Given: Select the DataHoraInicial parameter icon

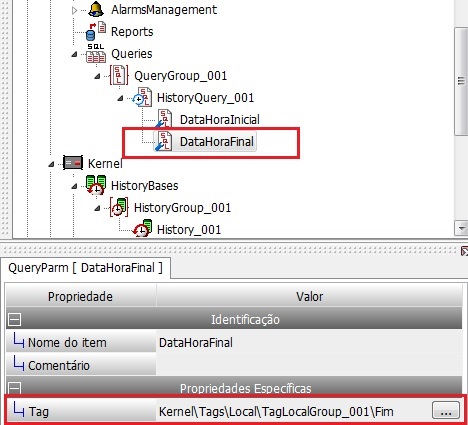Looking at the screenshot, I should coord(164,119).
